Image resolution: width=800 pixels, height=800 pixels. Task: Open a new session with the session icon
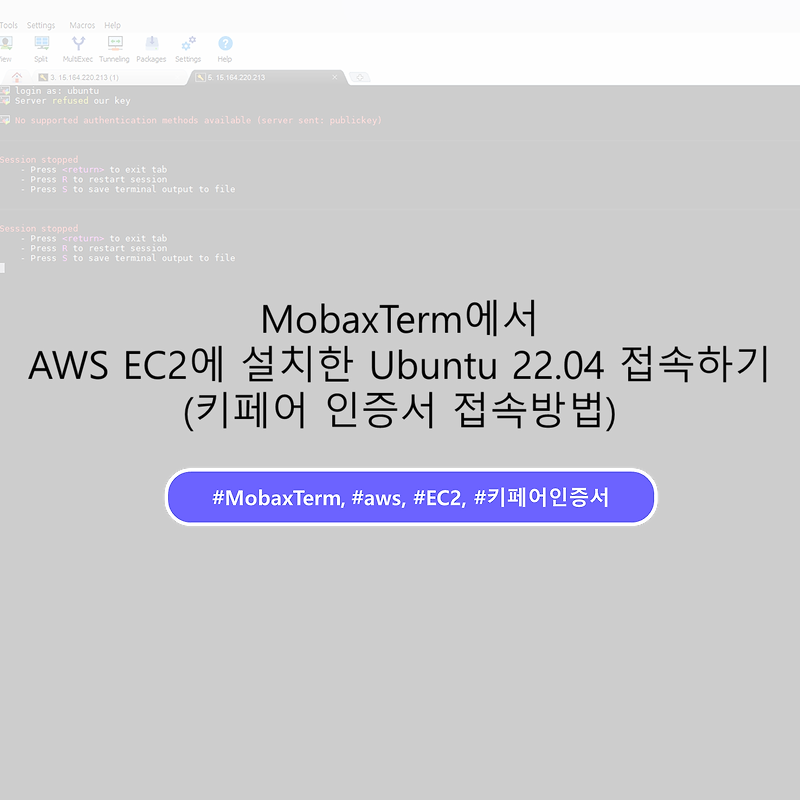point(5,45)
